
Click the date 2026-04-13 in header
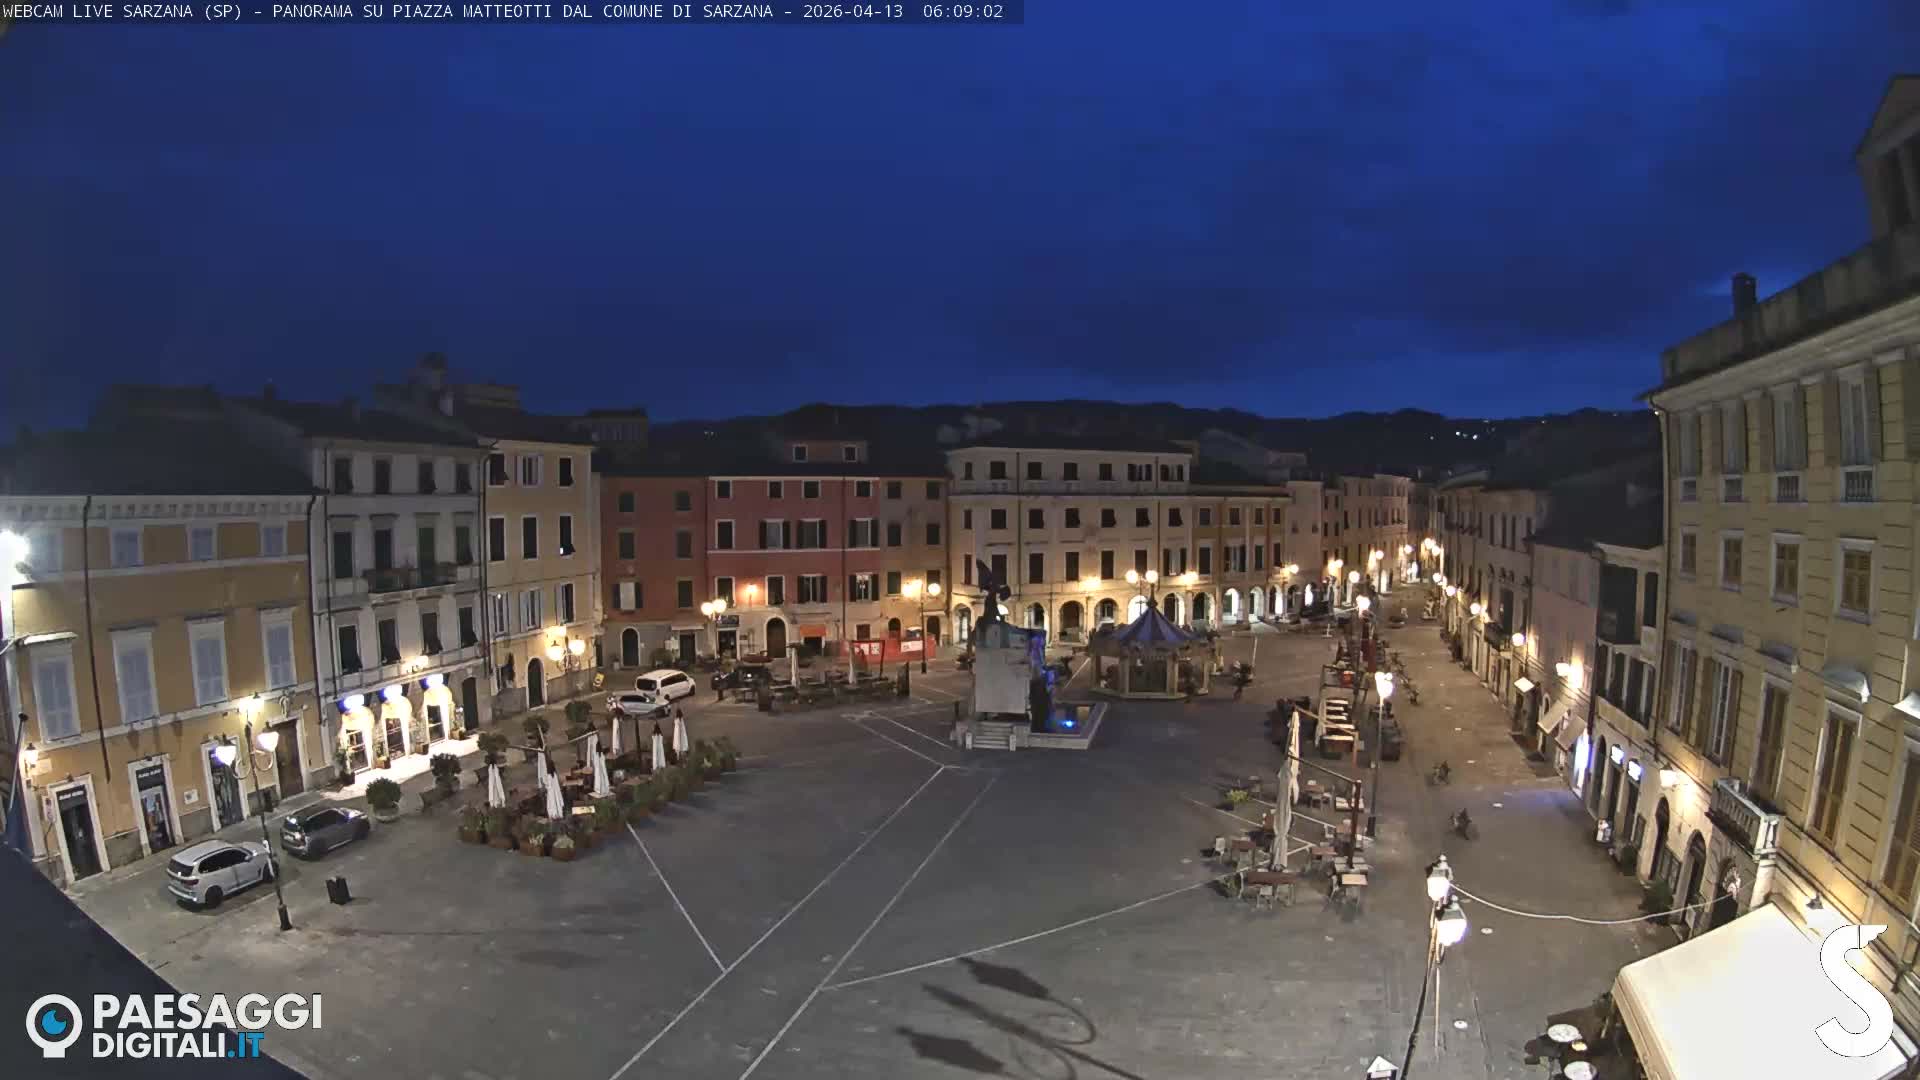tap(852, 11)
